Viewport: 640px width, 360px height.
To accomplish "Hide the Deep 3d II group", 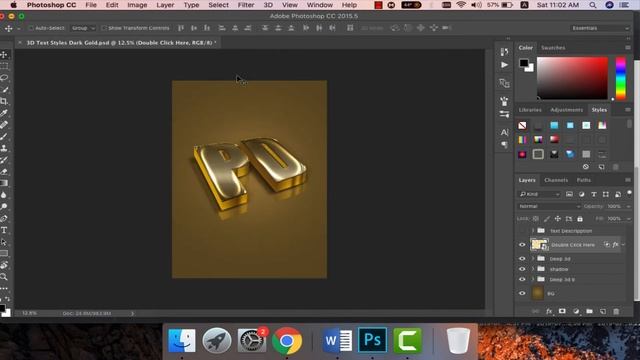I will tap(522, 280).
